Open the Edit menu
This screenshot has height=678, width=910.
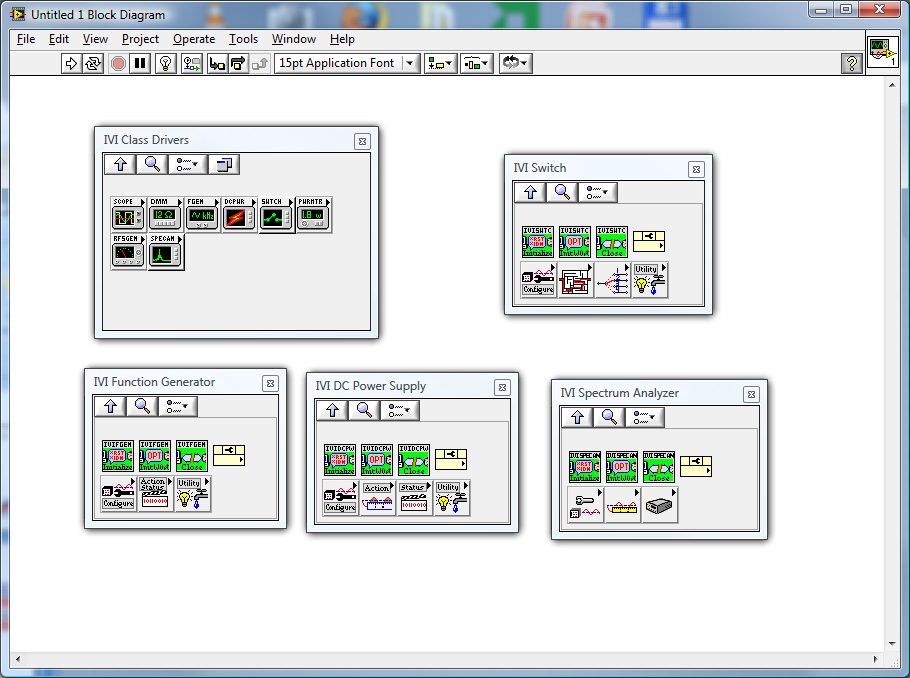(x=59, y=39)
